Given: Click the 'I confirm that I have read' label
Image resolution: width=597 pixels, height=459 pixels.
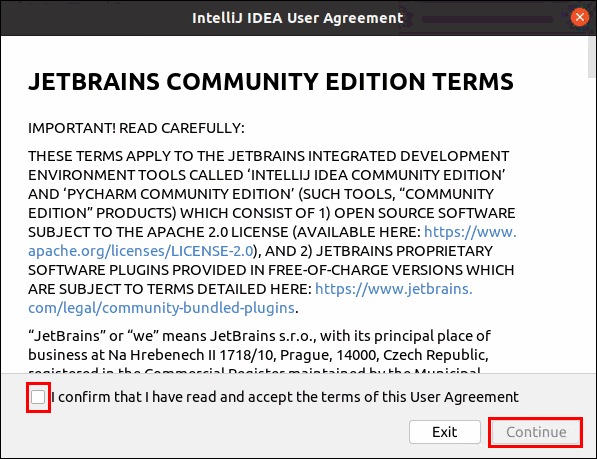Looking at the screenshot, I should tap(284, 397).
